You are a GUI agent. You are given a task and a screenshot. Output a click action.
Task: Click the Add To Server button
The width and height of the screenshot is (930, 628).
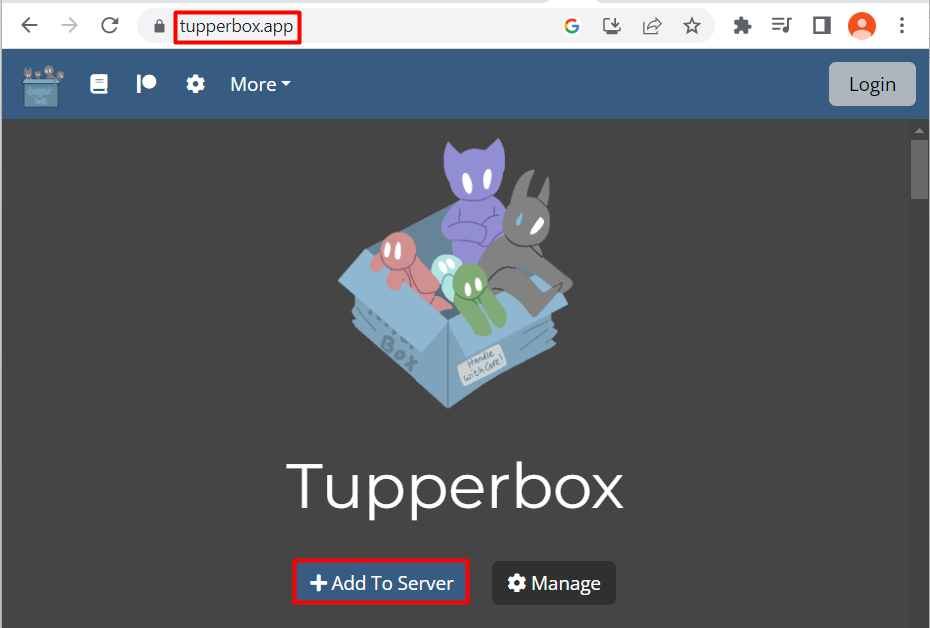(381, 582)
